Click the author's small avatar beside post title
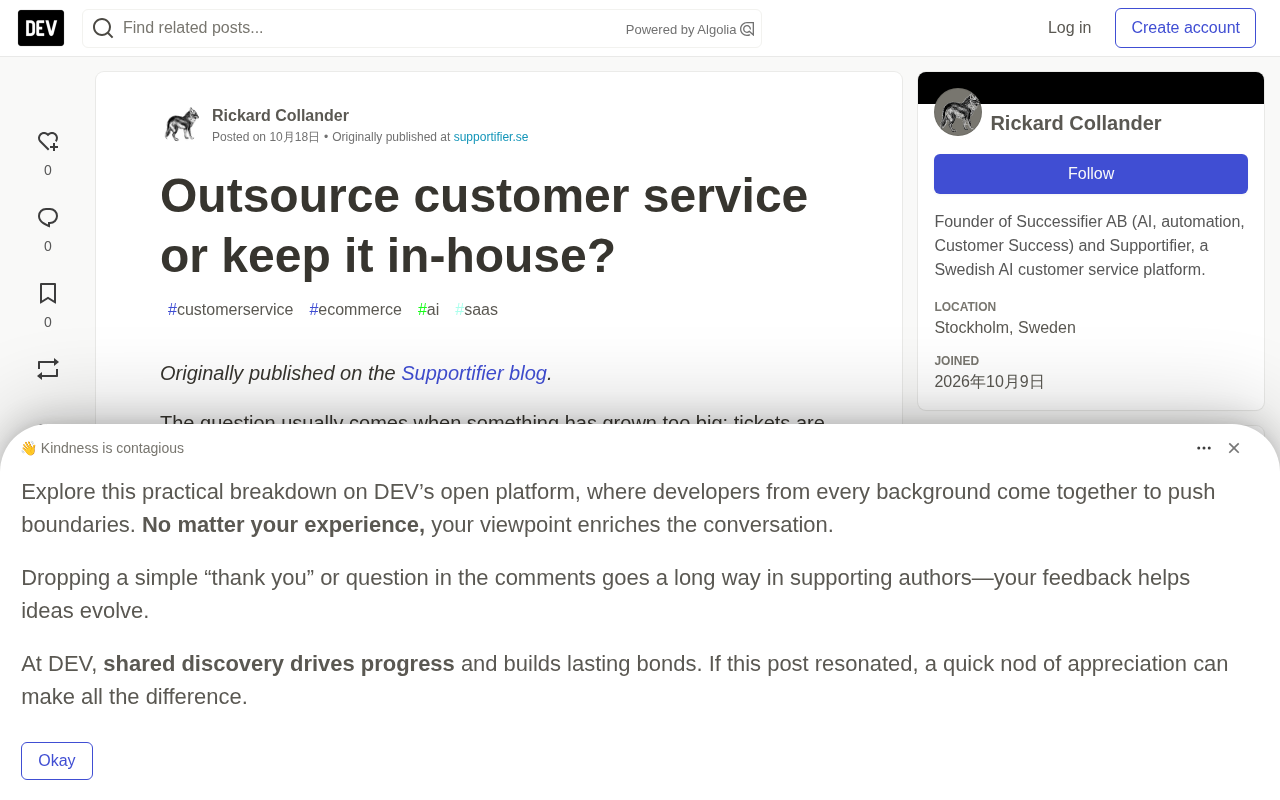The image size is (1280, 800). tap(182, 125)
